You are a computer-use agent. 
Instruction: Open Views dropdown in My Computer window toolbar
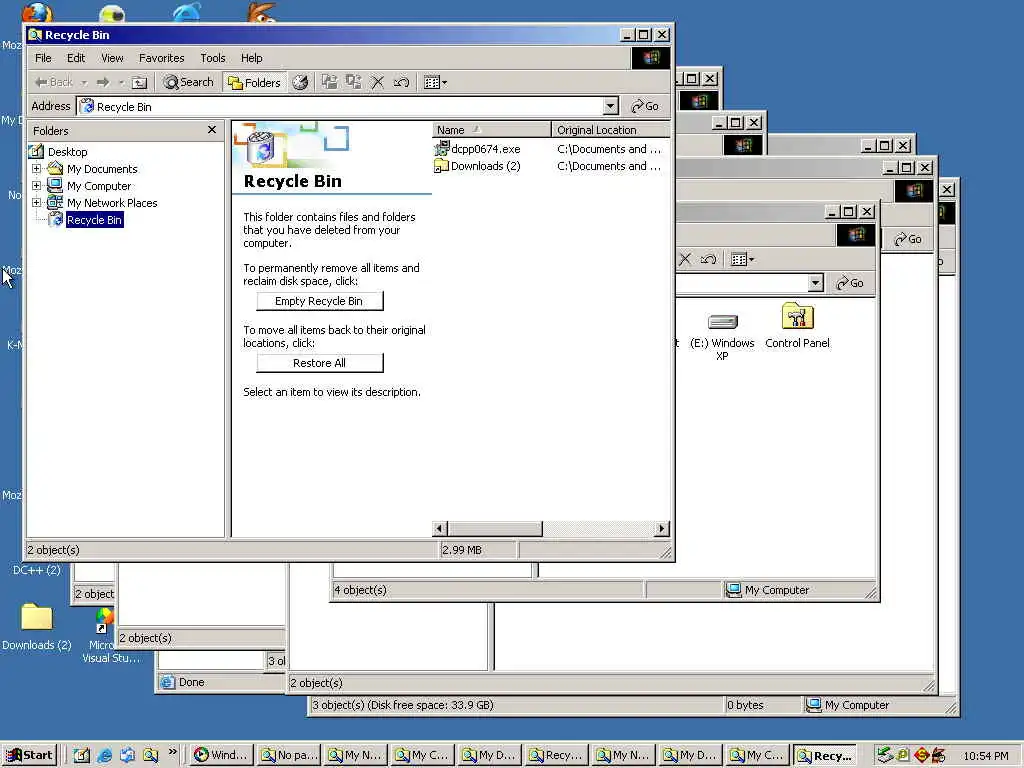[742, 259]
